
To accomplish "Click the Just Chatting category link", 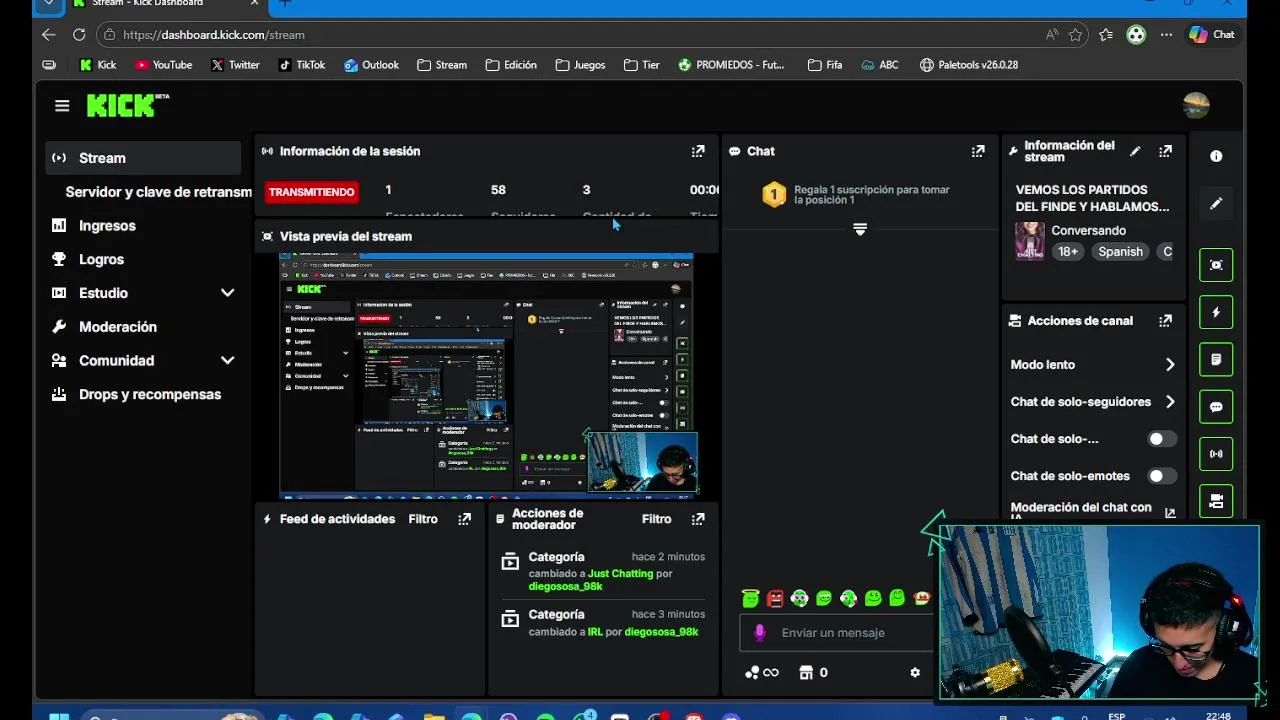I will pos(620,574).
